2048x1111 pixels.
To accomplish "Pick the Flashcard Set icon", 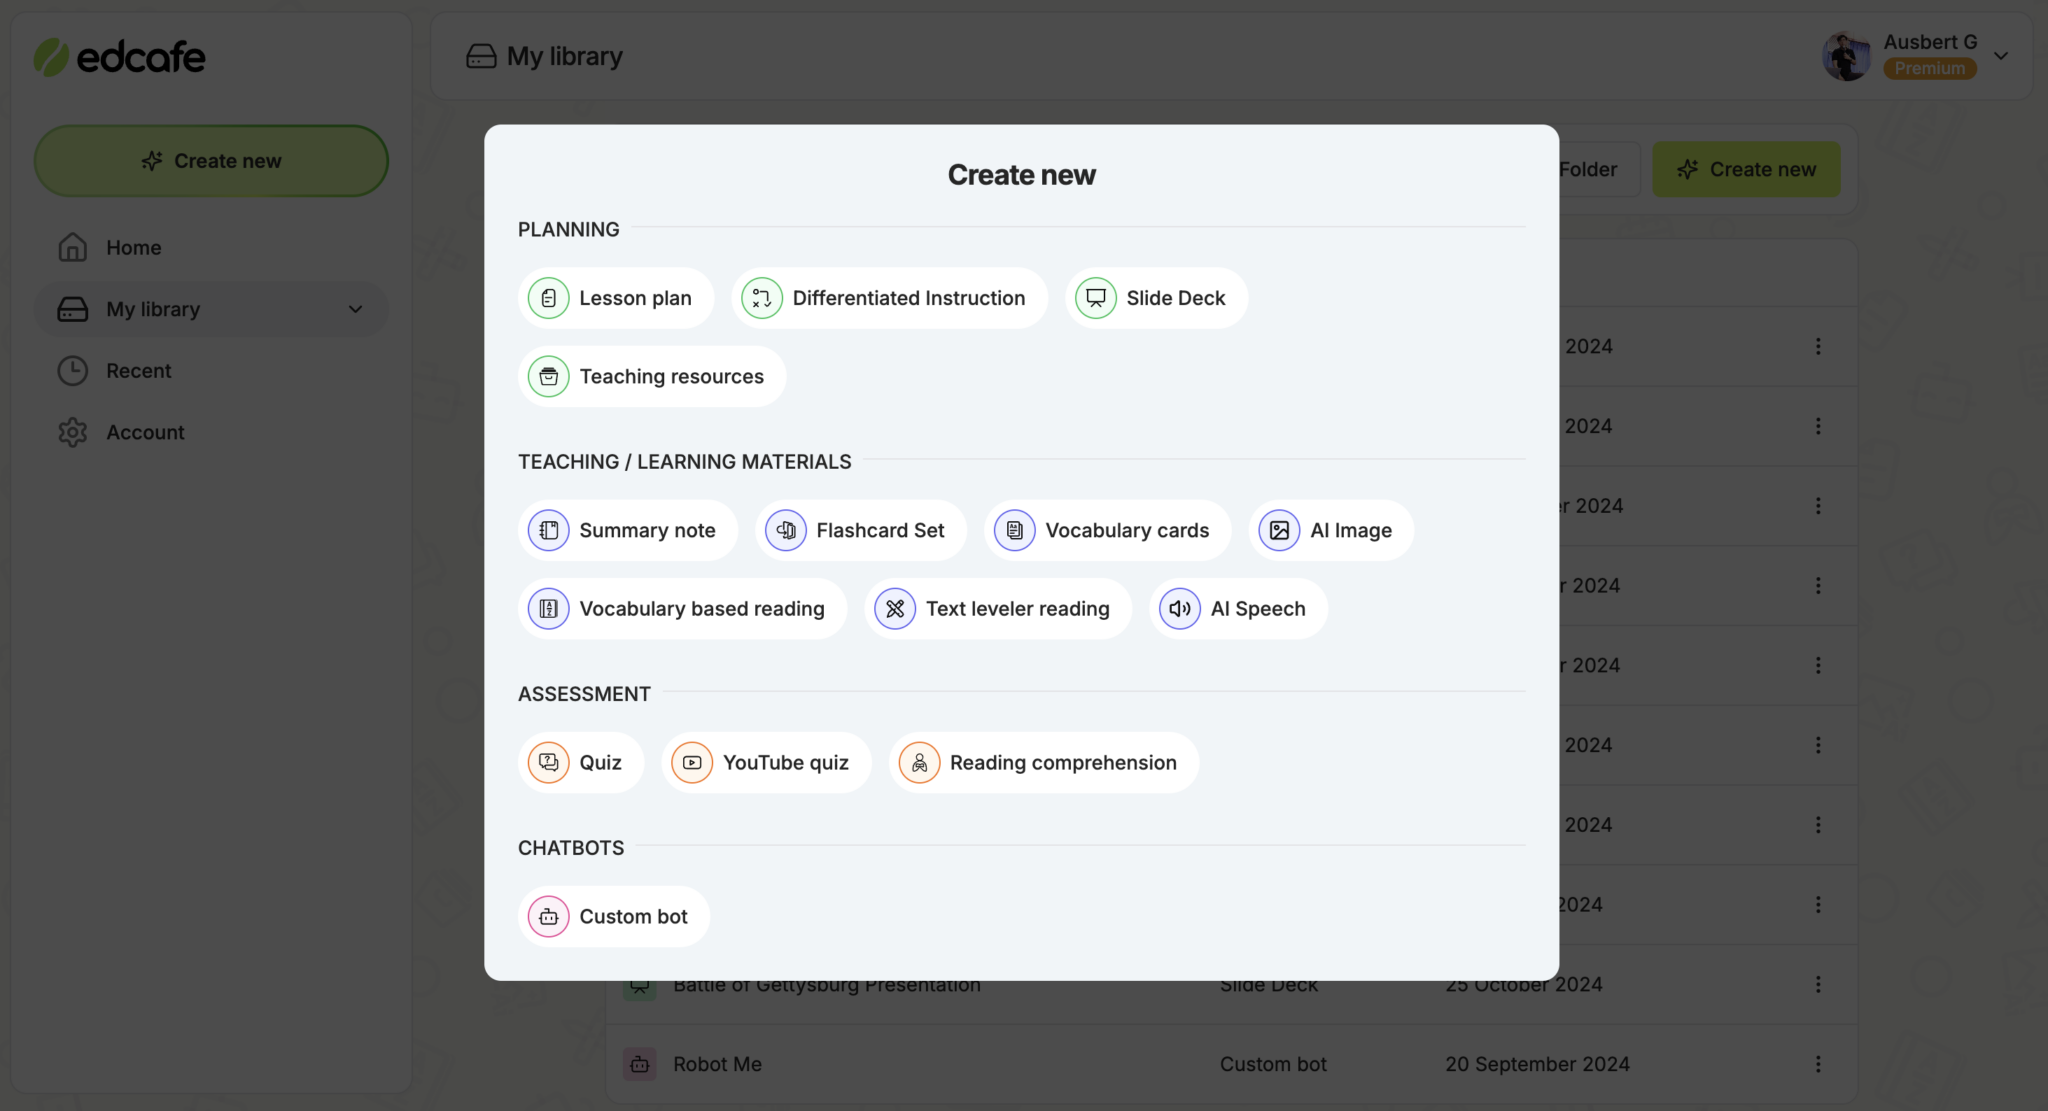I will [x=786, y=530].
